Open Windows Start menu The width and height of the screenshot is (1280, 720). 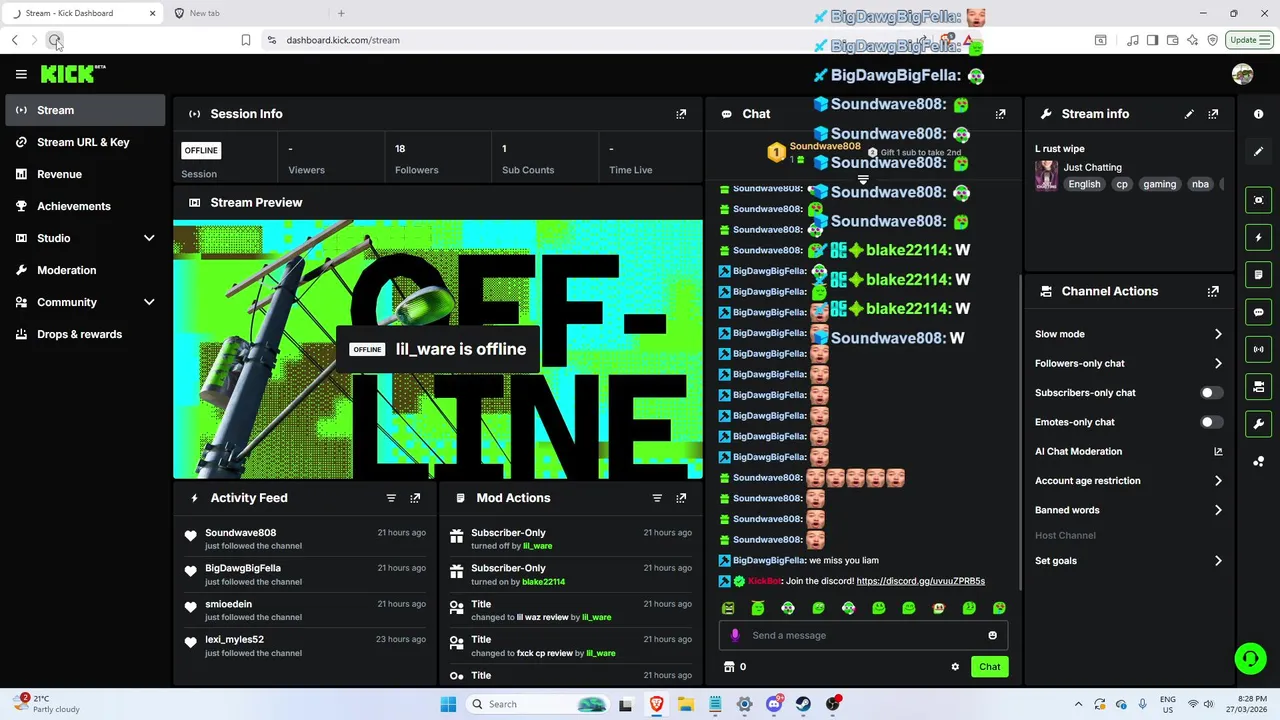(x=448, y=704)
